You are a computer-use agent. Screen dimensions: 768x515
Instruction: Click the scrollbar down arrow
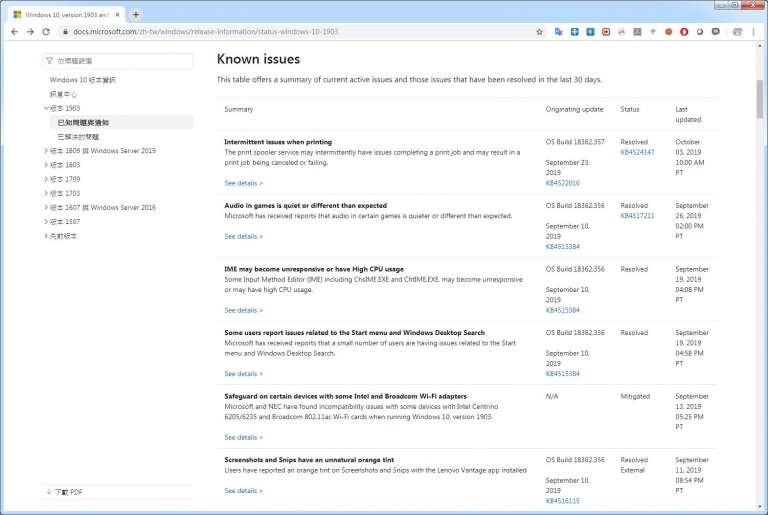click(760, 507)
